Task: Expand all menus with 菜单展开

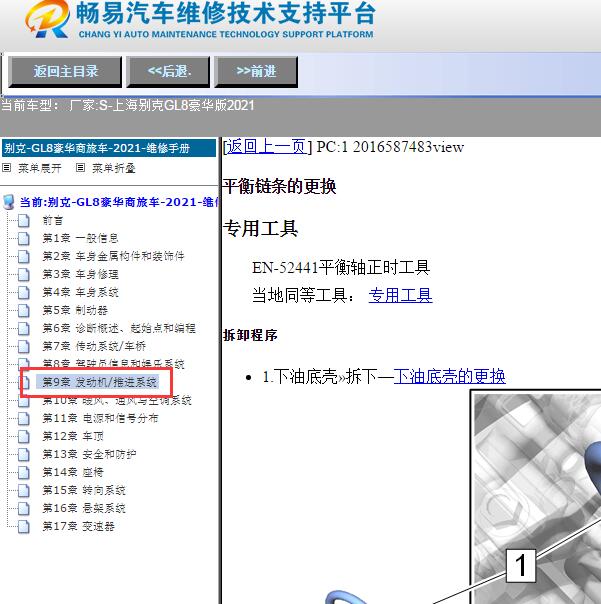Action: pyautogui.click(x=40, y=168)
